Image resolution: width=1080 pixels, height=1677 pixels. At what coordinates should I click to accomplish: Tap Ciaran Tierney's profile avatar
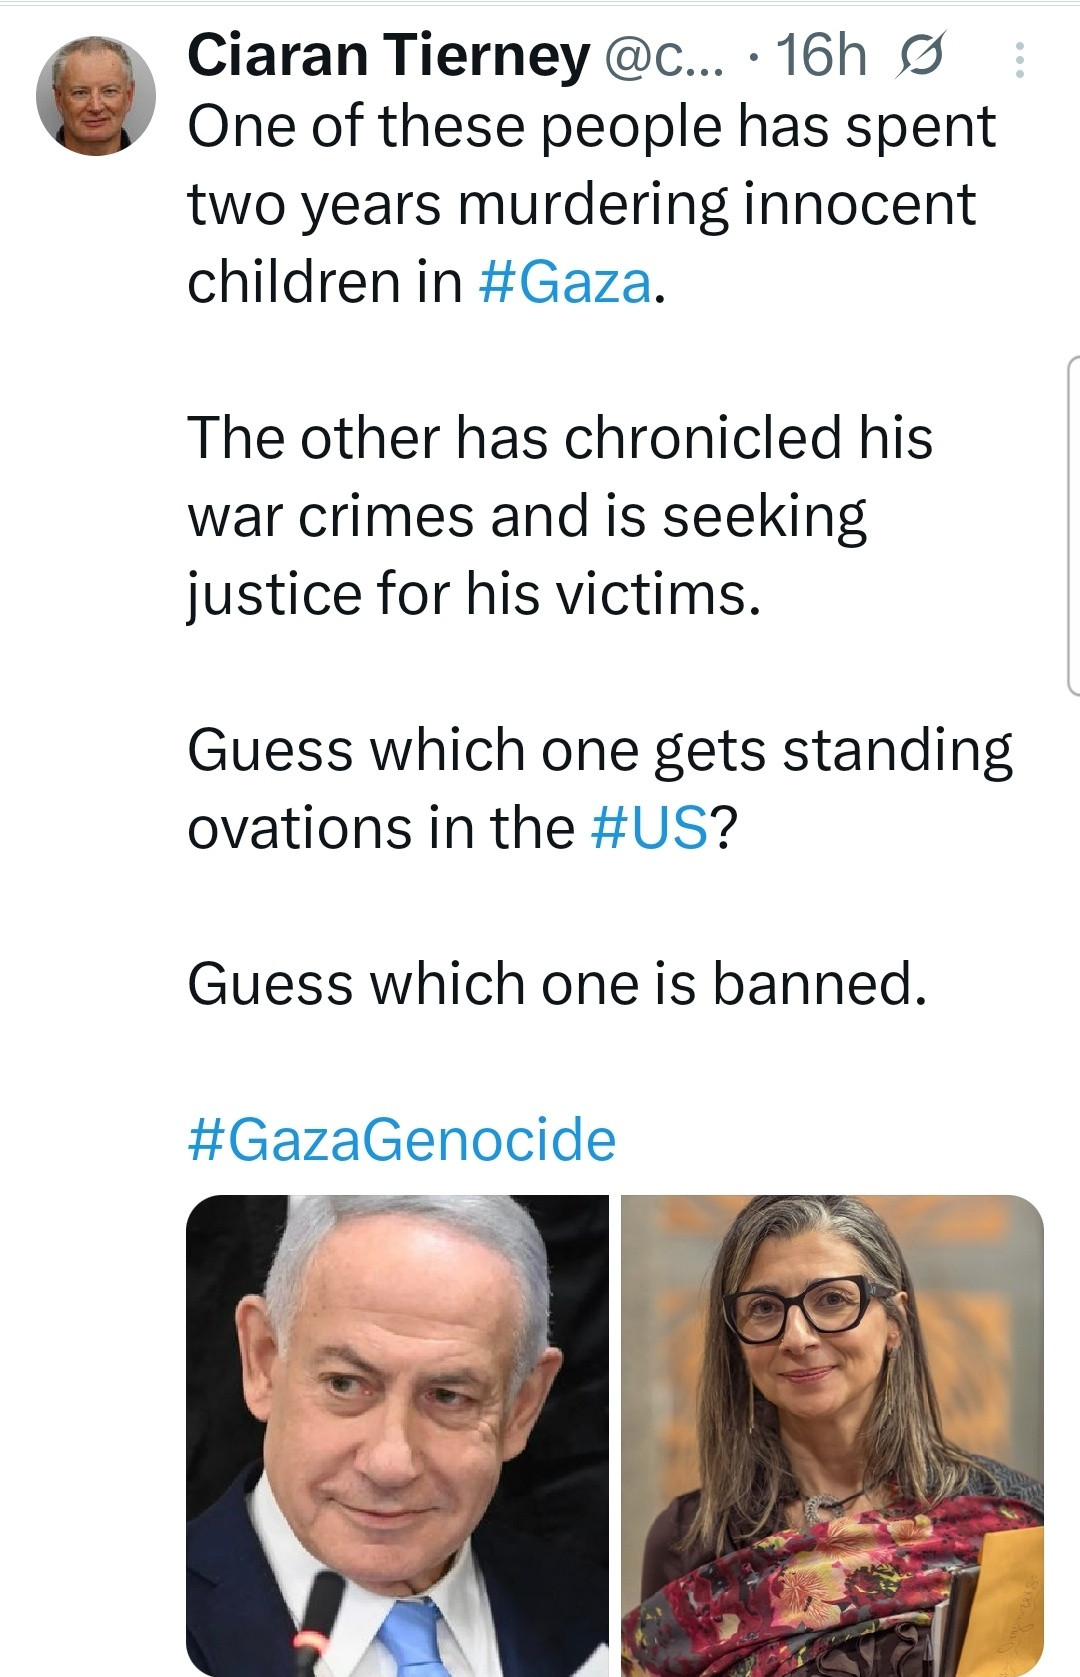96,96
